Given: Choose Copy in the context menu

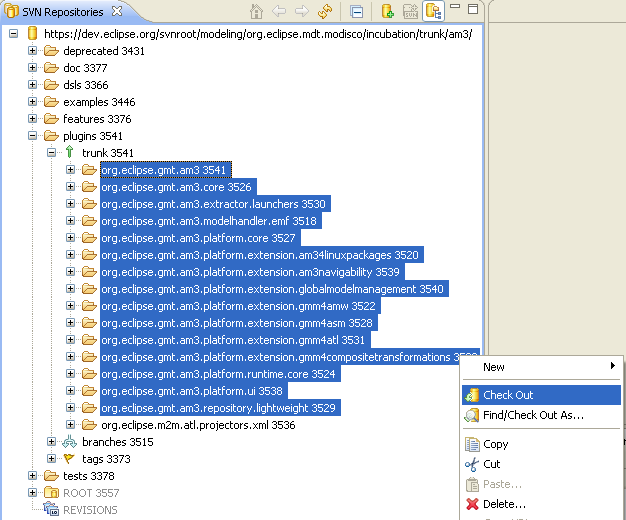Looking at the screenshot, I should [541, 444].
